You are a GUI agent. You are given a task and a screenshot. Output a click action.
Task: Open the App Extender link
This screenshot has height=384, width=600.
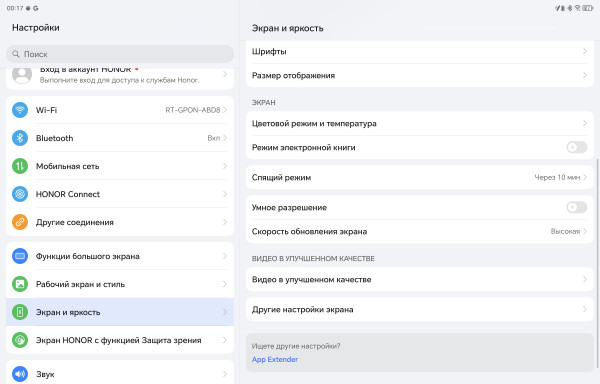(275, 360)
